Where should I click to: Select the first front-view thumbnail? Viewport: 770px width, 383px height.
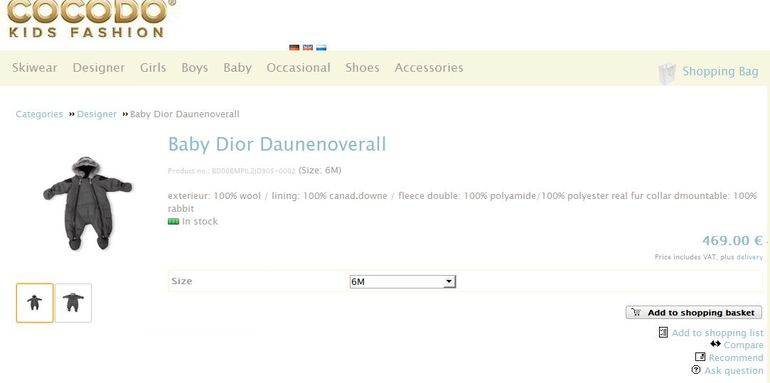point(34,303)
